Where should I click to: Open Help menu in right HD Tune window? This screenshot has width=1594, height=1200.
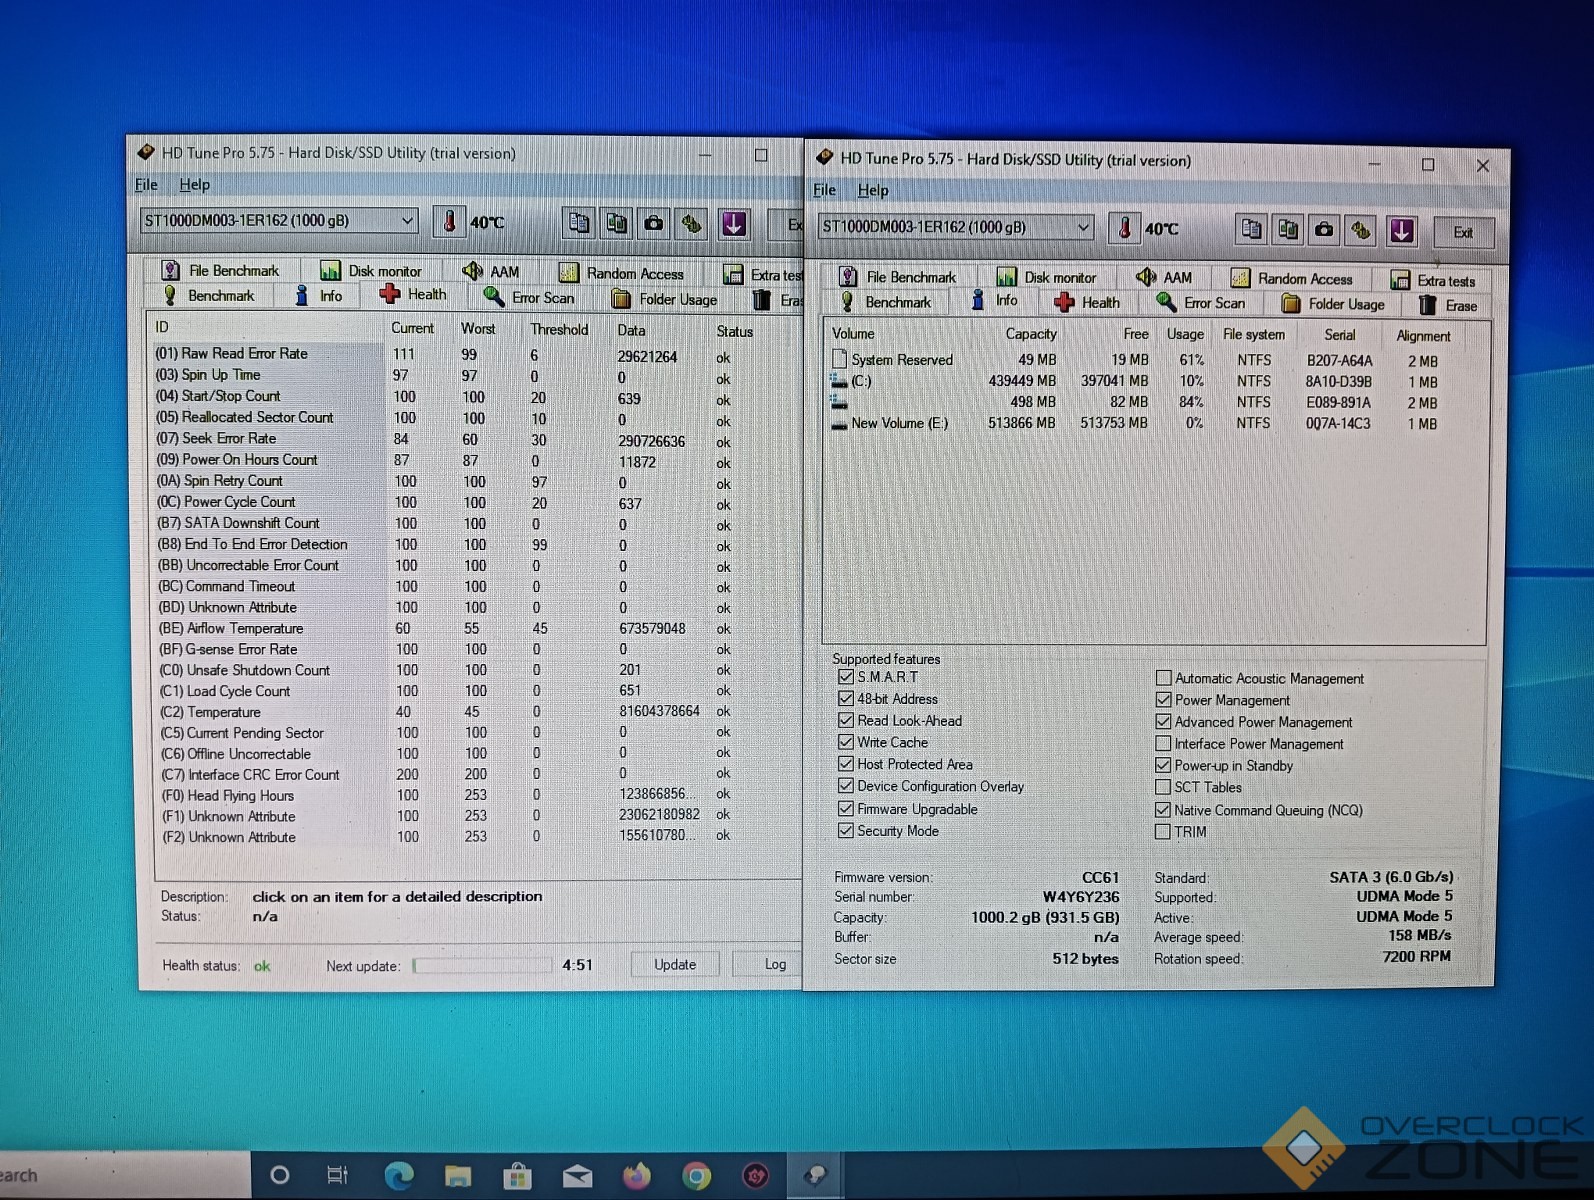click(x=872, y=190)
